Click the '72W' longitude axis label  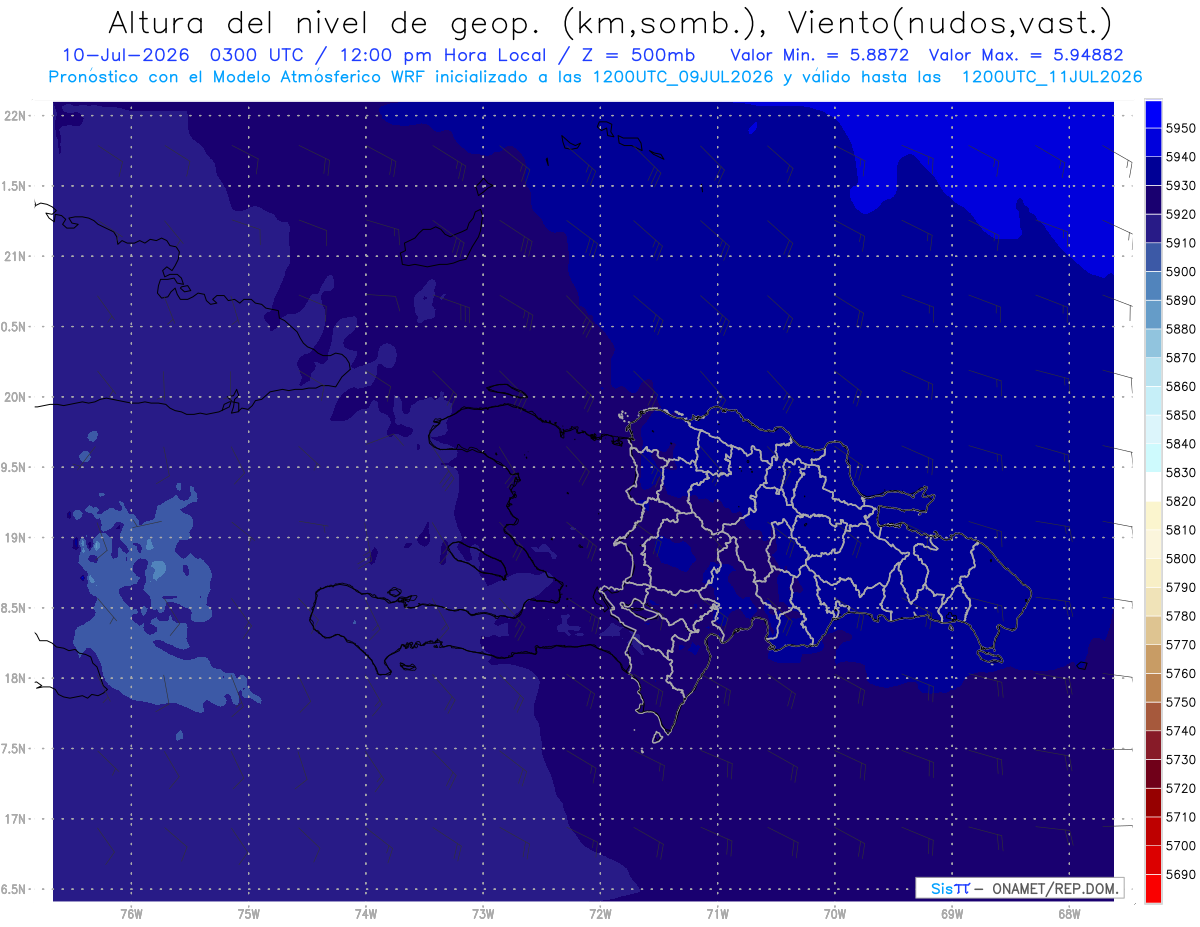click(x=600, y=914)
